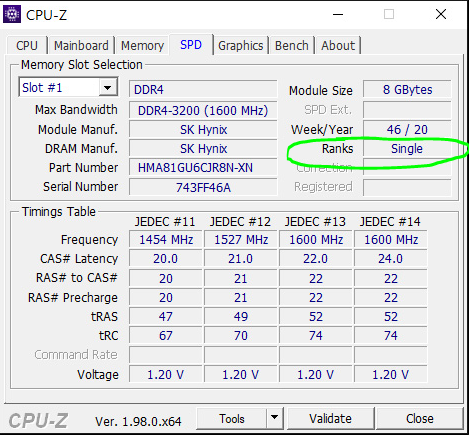Click the Ver. 1.98.0.x64 version text
This screenshot has width=469, height=435.
pos(138,422)
